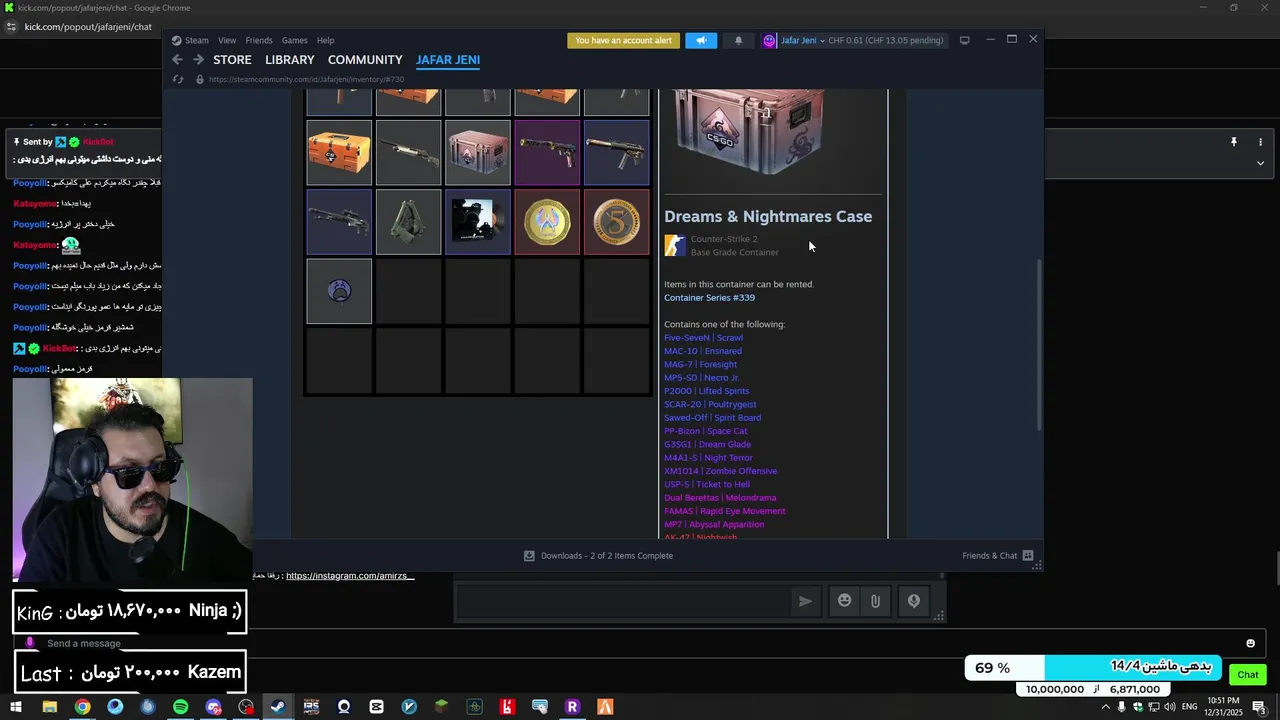
Task: Click the MP5-SD | Necro Jr. link
Action: click(x=702, y=378)
